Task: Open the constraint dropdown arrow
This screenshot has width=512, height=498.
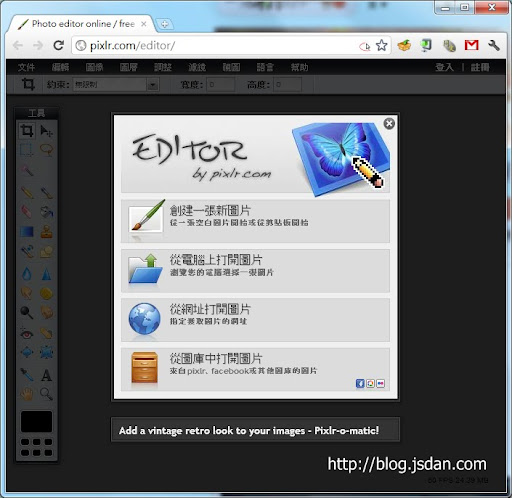Action: (152, 85)
